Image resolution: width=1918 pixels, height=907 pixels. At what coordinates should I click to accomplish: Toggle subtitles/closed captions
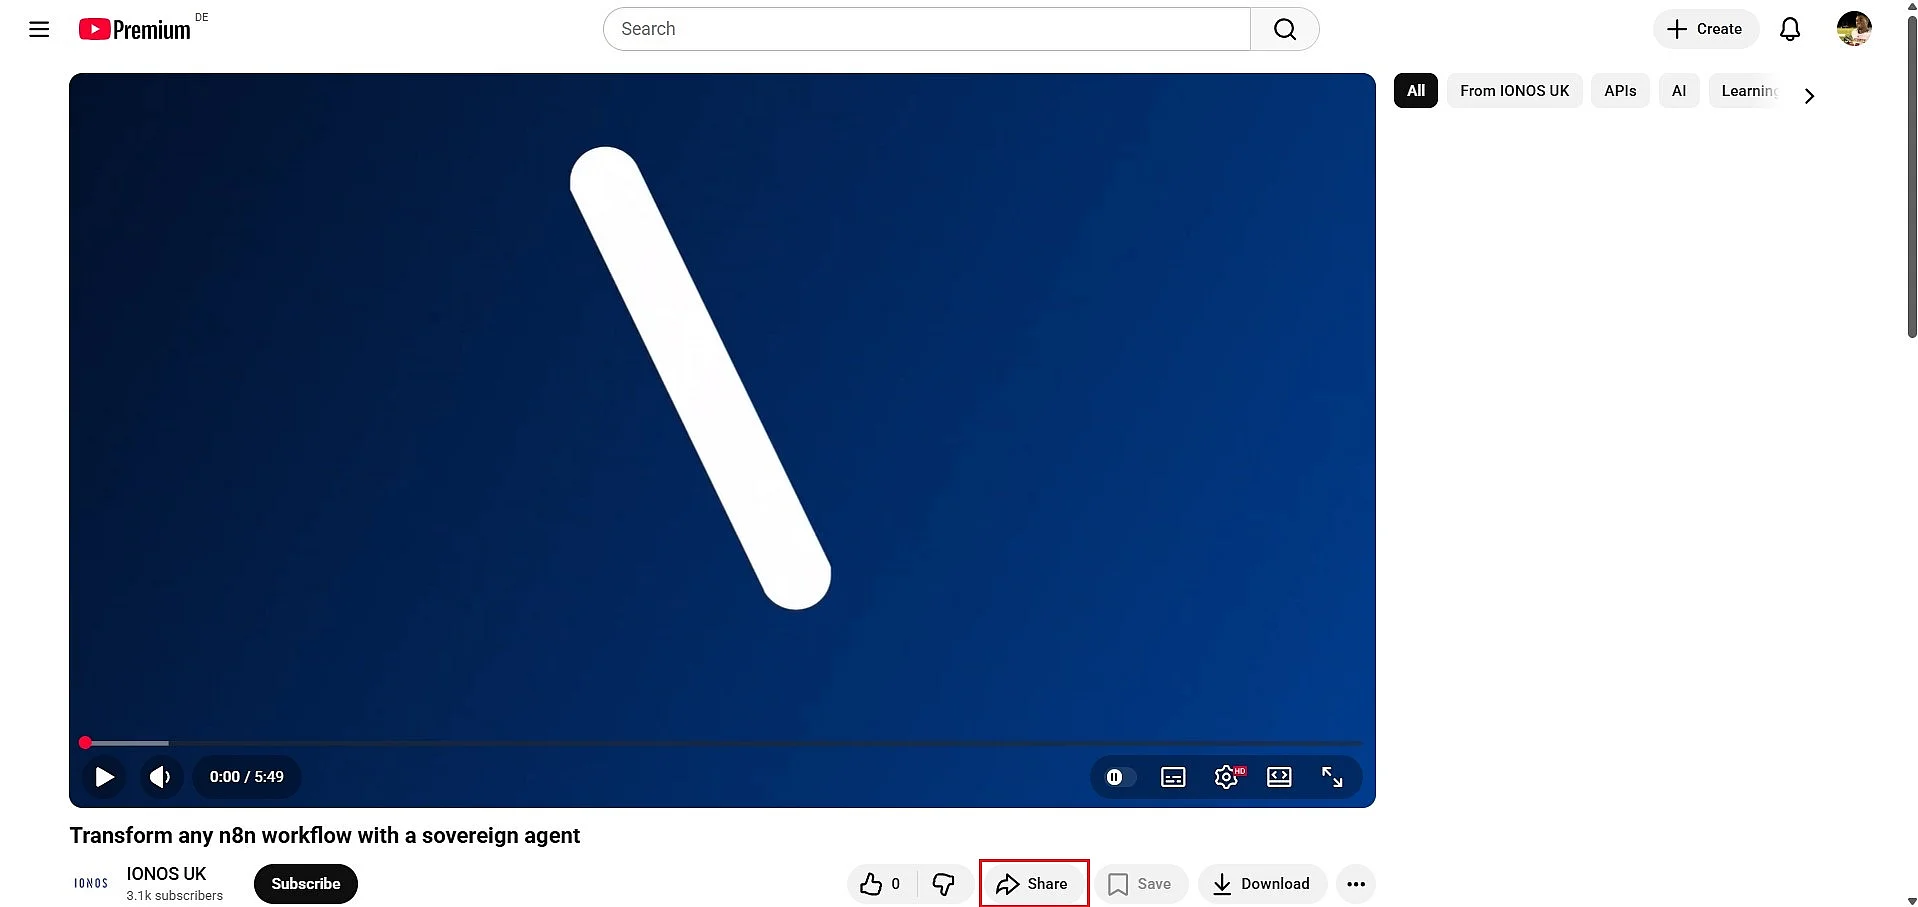[x=1173, y=777]
